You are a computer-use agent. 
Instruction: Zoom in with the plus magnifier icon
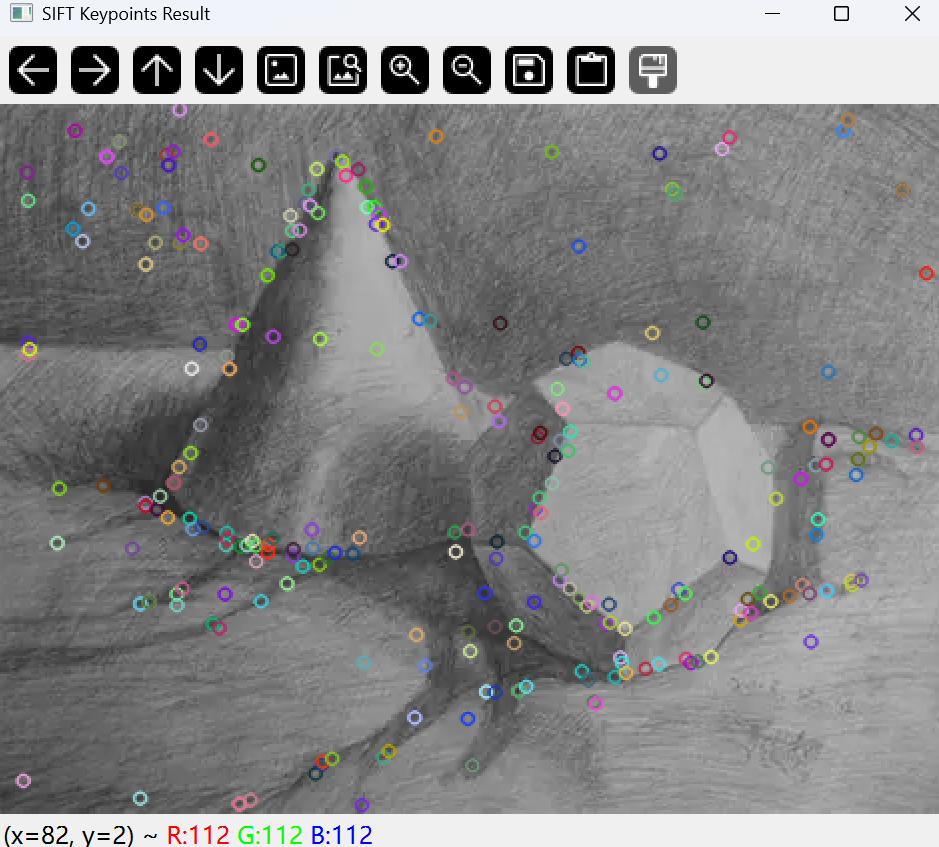click(405, 70)
